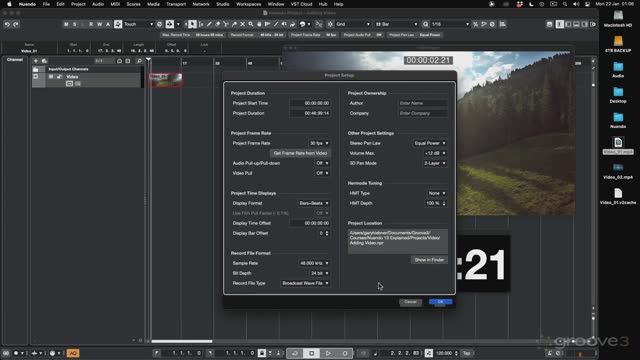Click the Play button in the transport bar
This screenshot has width=640, height=360.
328,353
